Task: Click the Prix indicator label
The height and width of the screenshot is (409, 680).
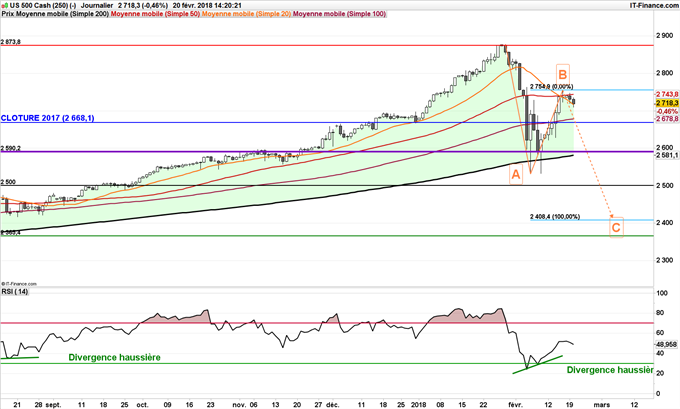Action: tap(7, 14)
